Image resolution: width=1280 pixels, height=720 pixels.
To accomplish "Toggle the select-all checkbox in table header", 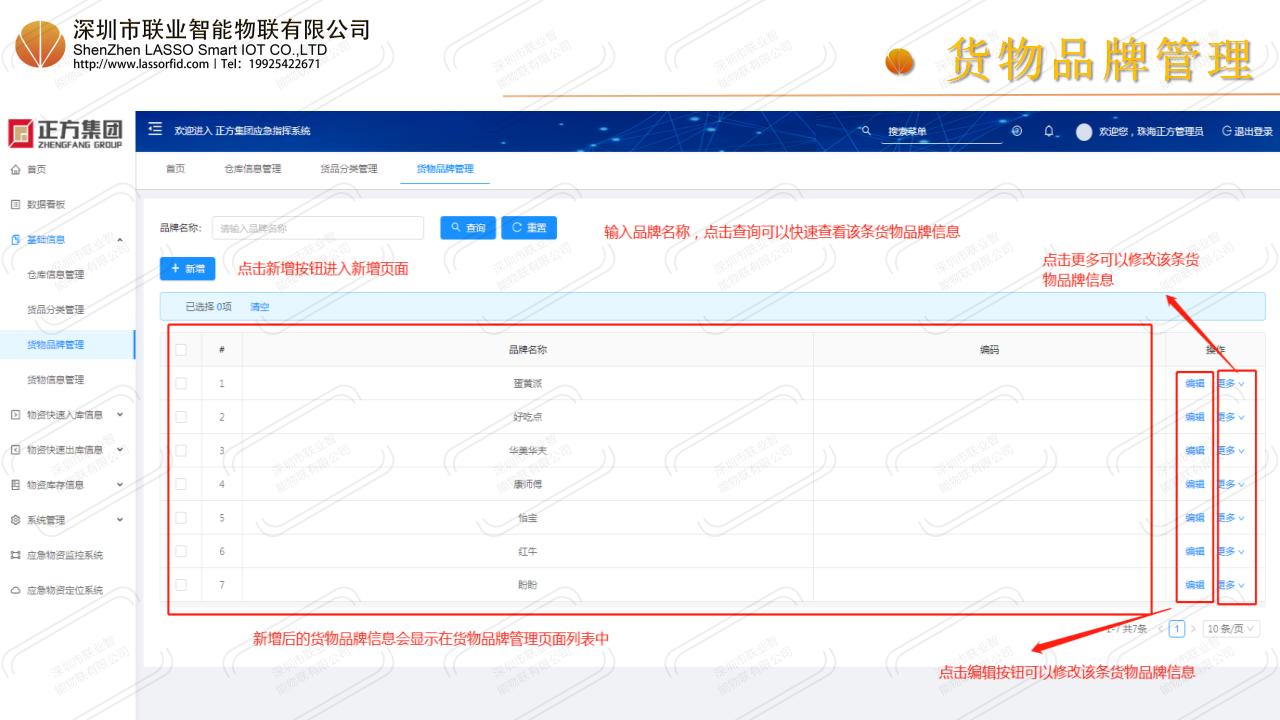I will [x=181, y=350].
